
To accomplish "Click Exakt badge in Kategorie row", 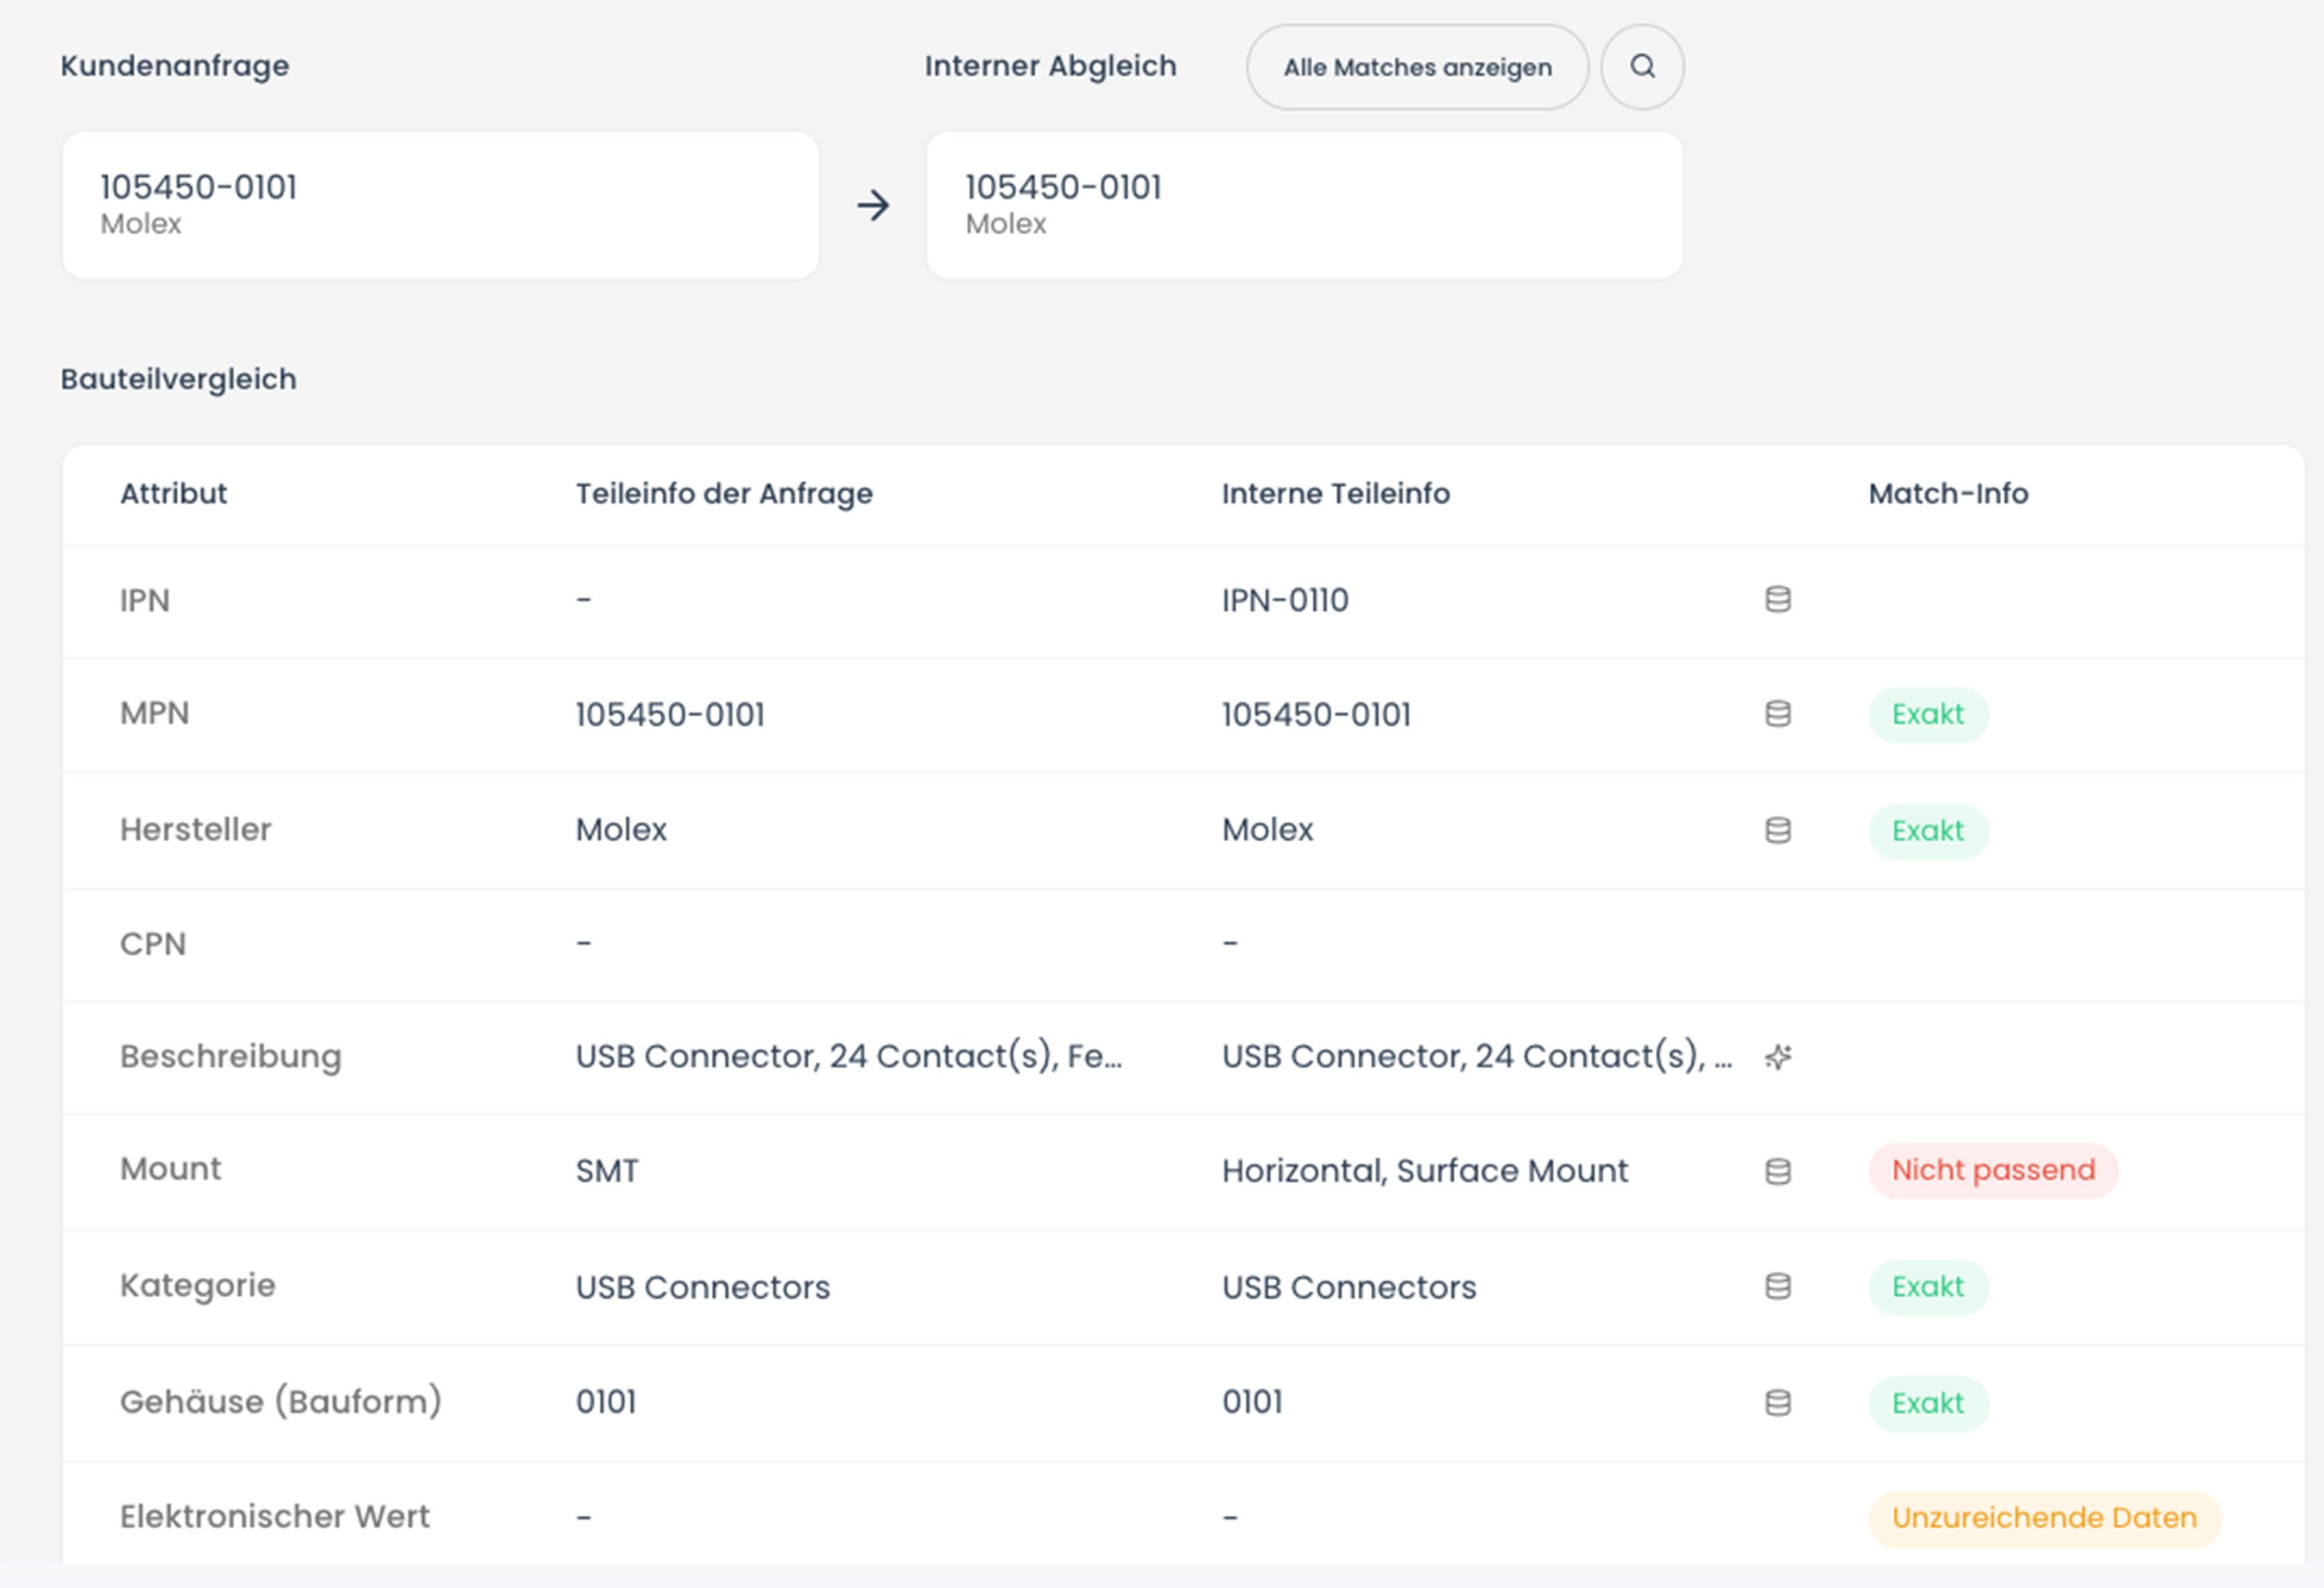I will pyautogui.click(x=1927, y=1287).
